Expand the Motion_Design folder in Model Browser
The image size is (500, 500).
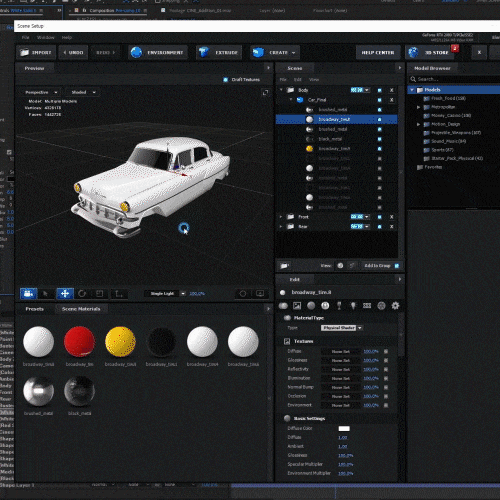(418, 124)
